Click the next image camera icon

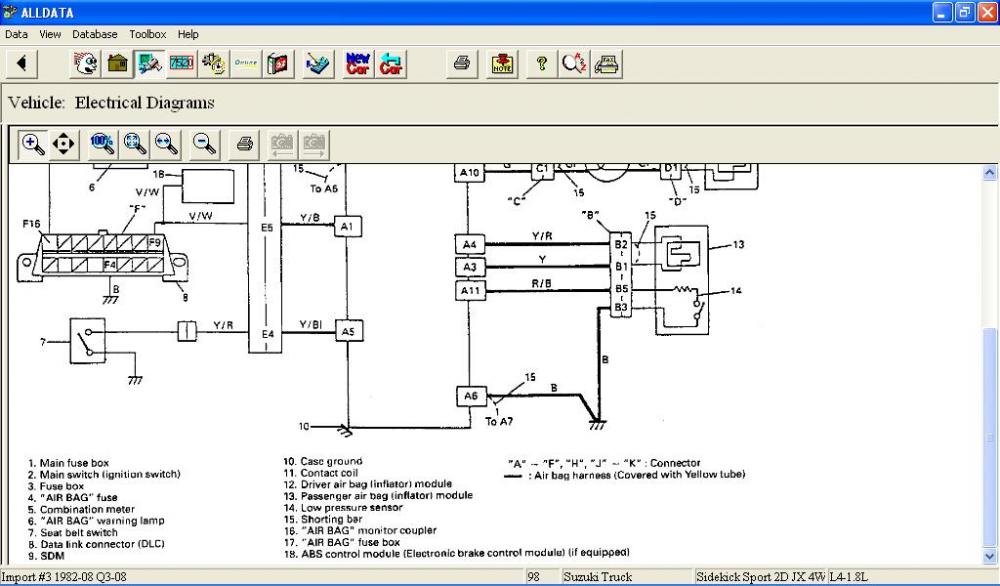tap(314, 144)
